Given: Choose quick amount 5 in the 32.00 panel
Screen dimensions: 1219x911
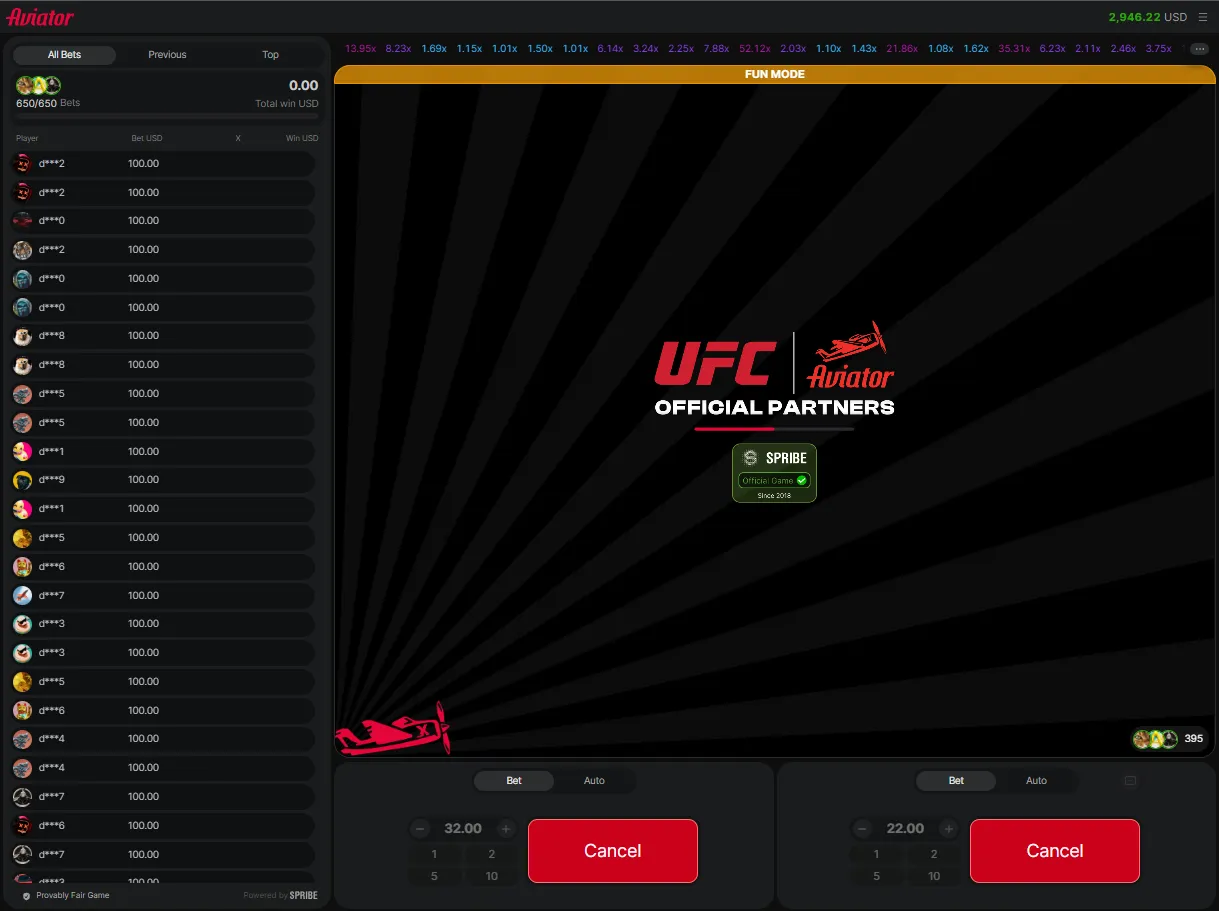Looking at the screenshot, I should (434, 877).
